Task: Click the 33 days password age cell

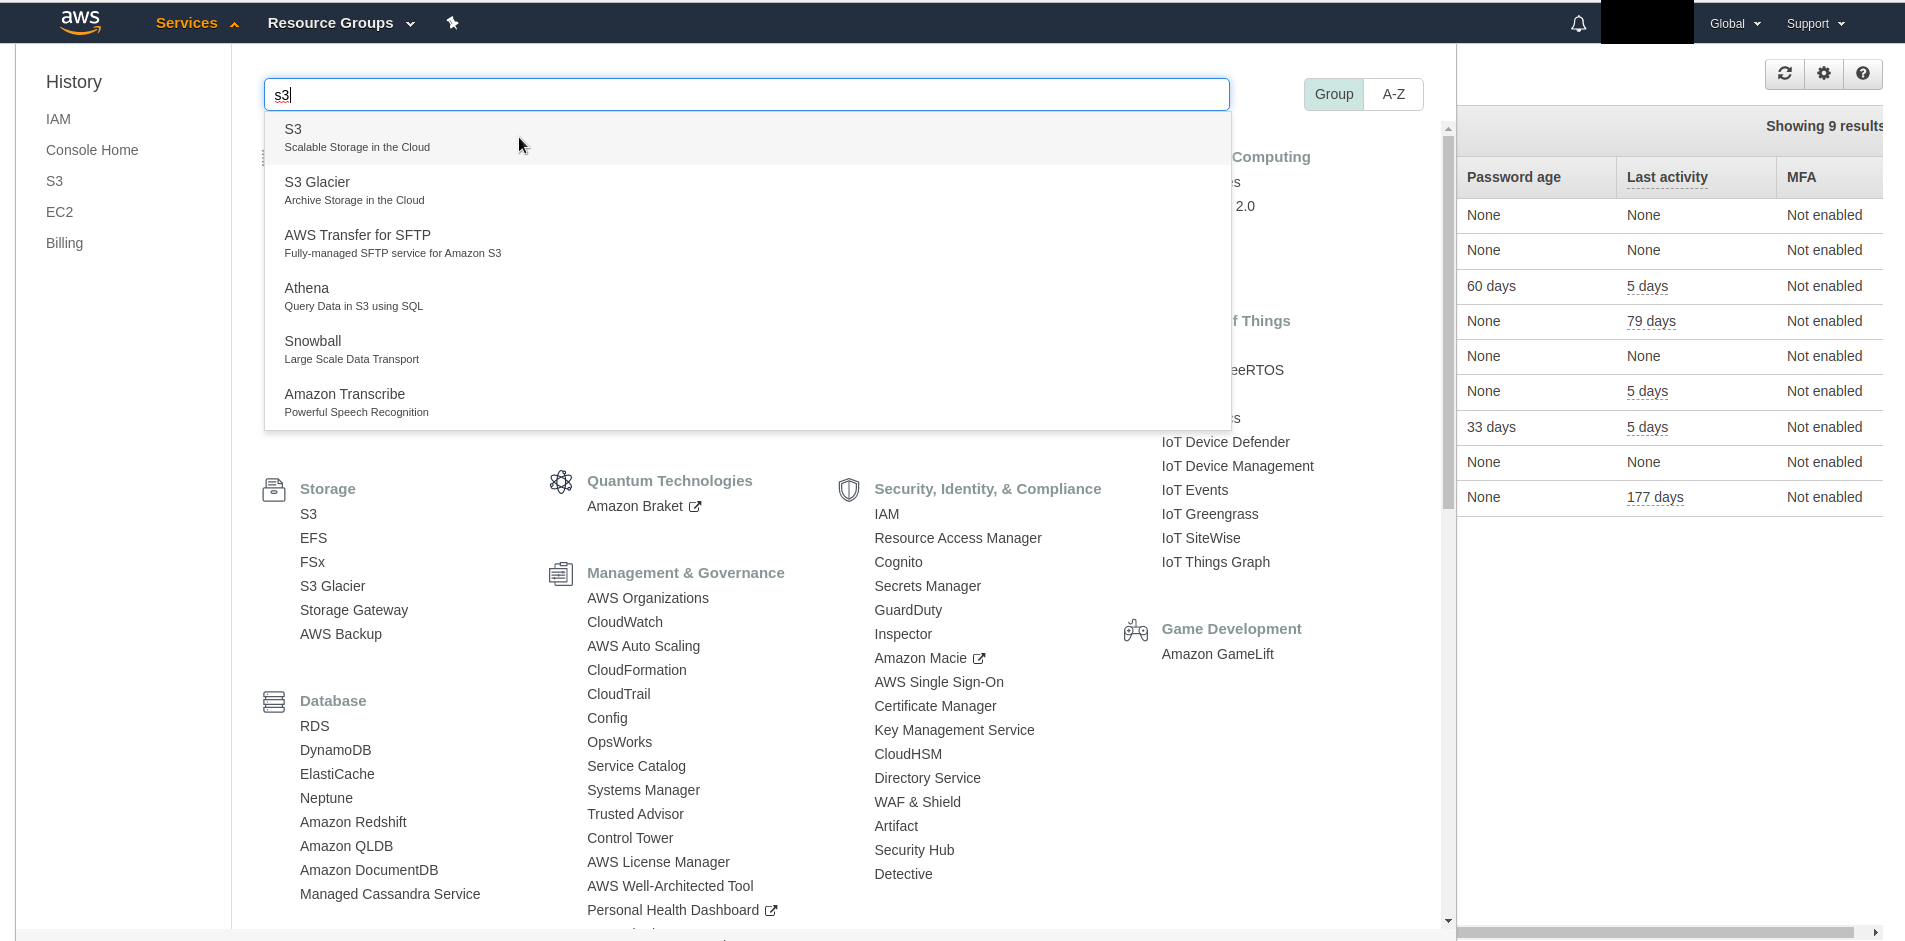Action: click(x=1491, y=427)
